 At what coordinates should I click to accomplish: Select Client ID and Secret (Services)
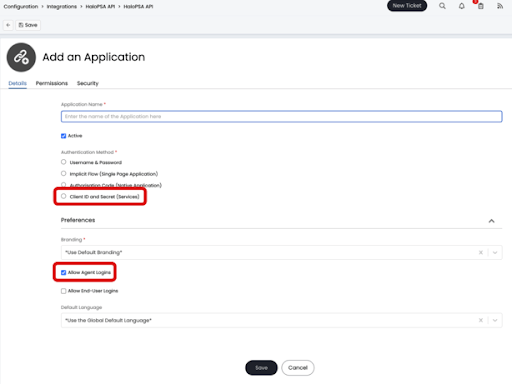point(63,196)
